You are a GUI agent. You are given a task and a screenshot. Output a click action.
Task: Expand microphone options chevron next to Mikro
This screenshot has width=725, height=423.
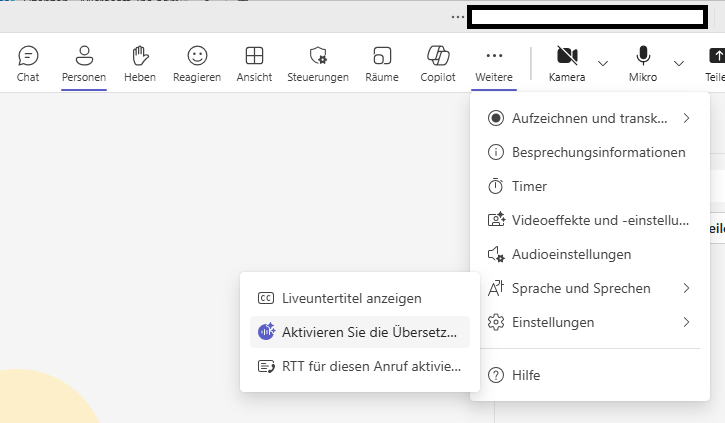pyautogui.click(x=679, y=63)
